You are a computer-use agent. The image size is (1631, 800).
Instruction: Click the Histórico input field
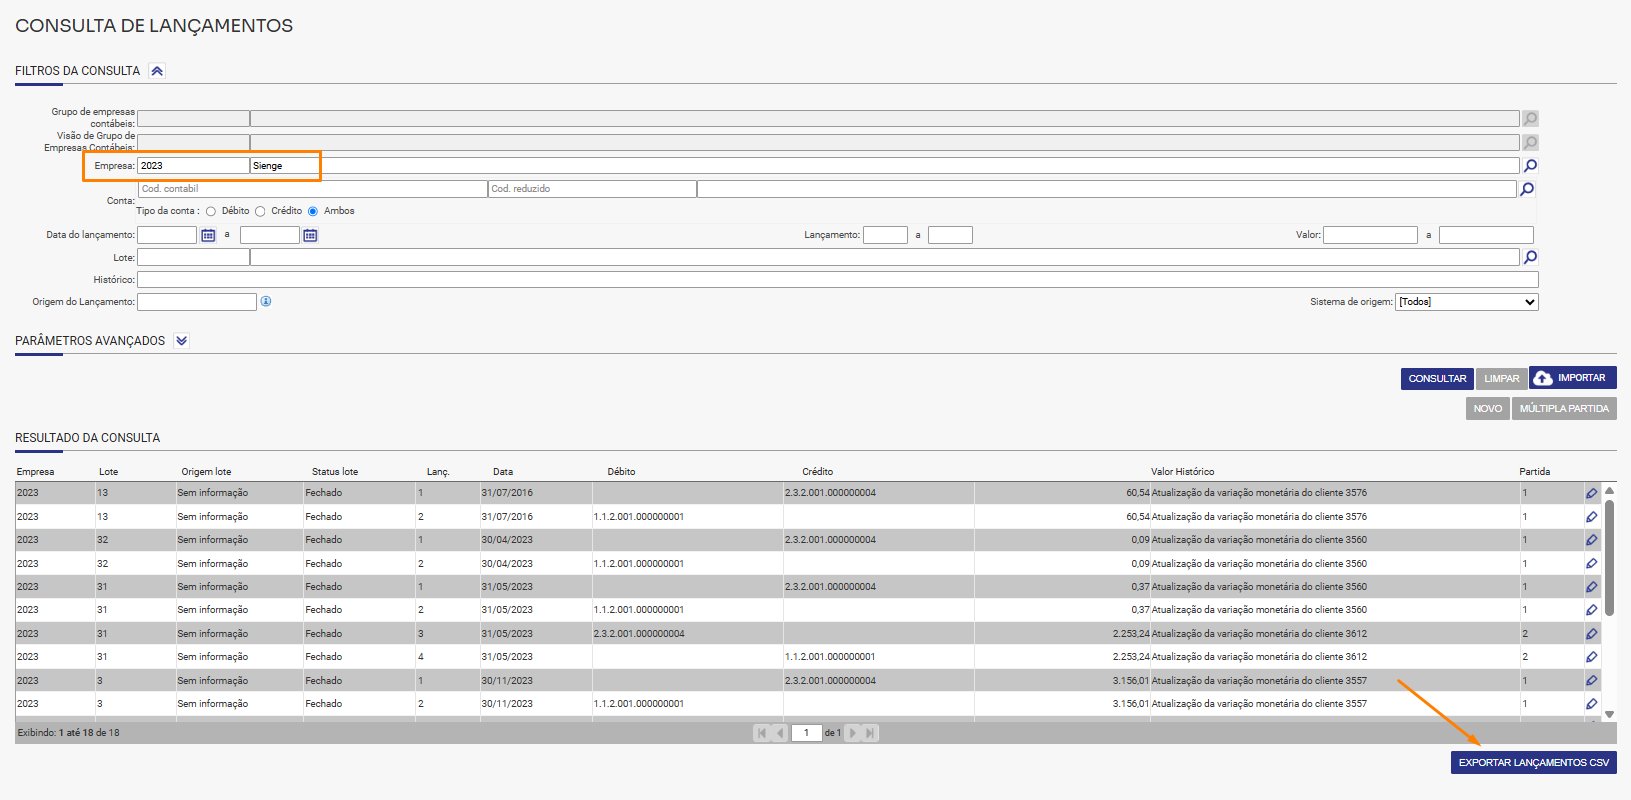(837, 280)
